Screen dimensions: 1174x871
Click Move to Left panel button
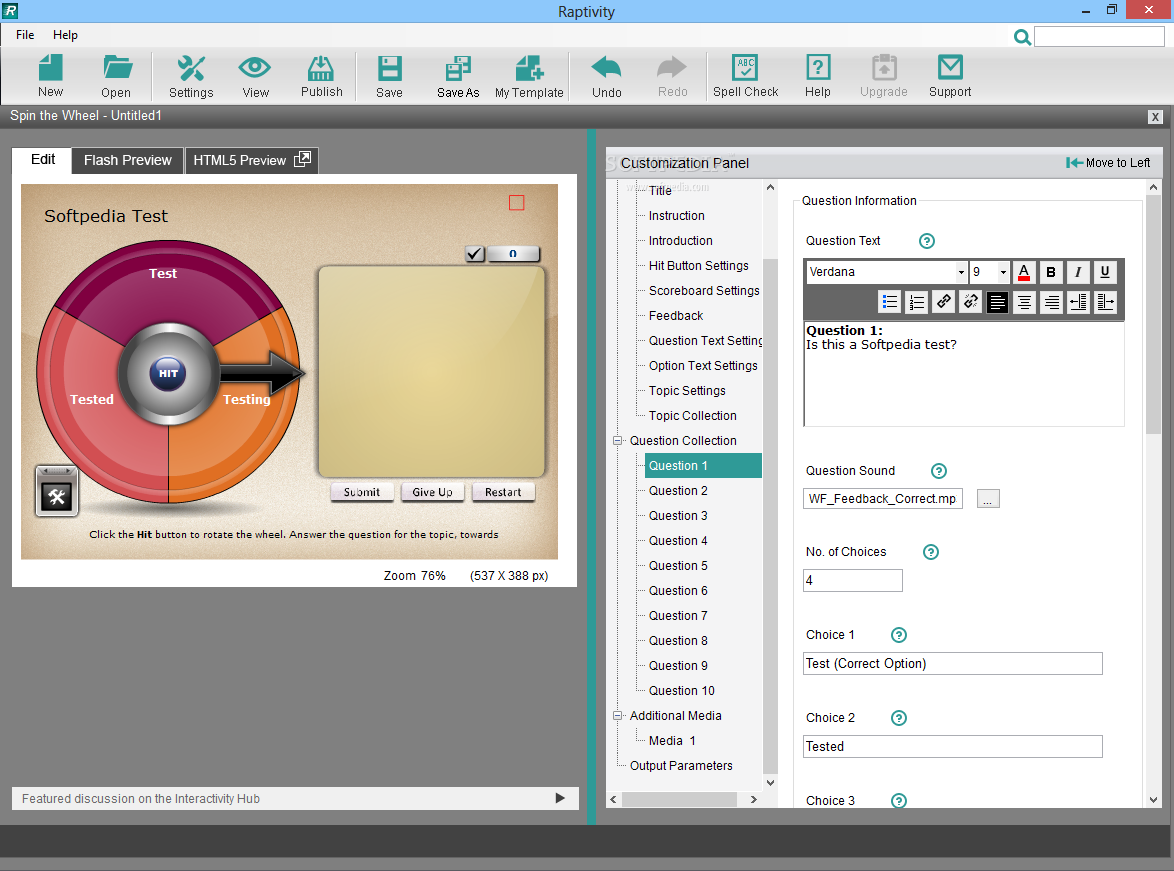click(x=1108, y=163)
